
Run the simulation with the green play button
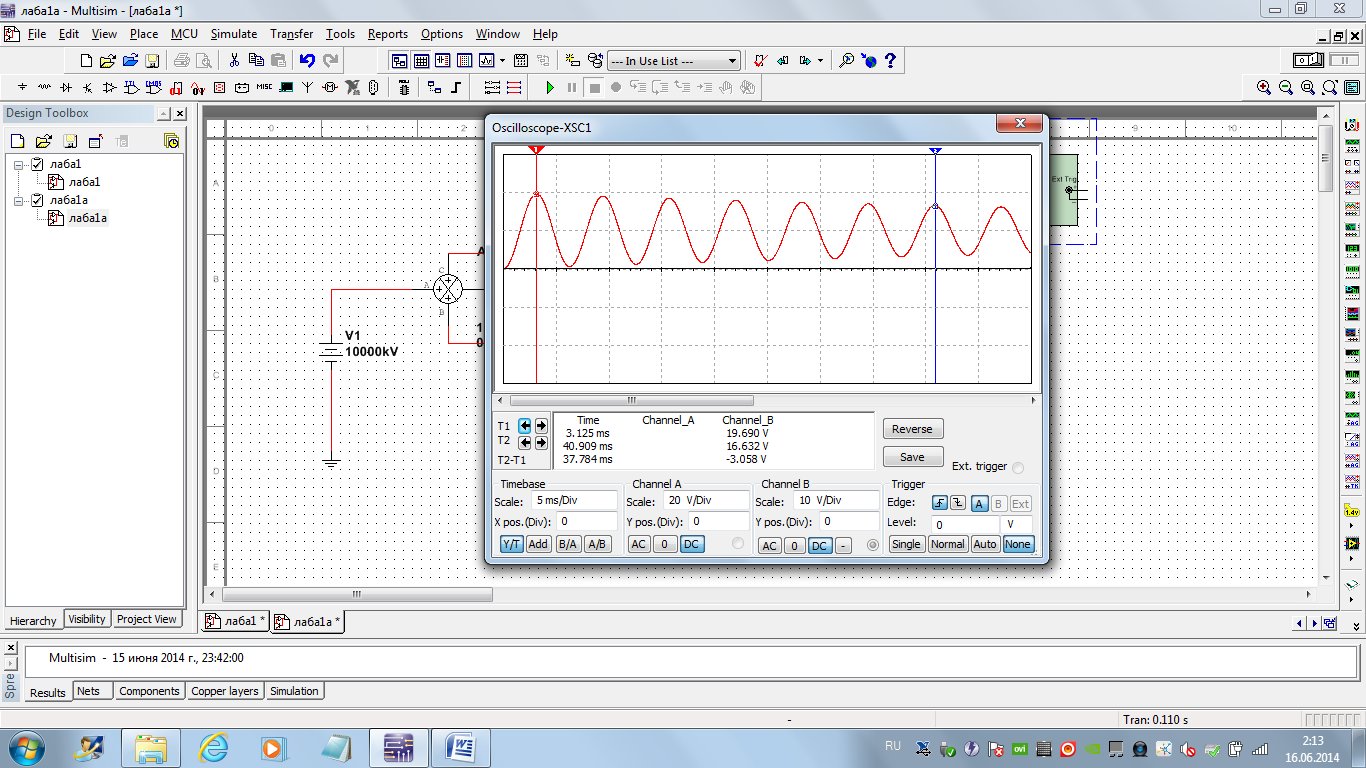point(550,88)
